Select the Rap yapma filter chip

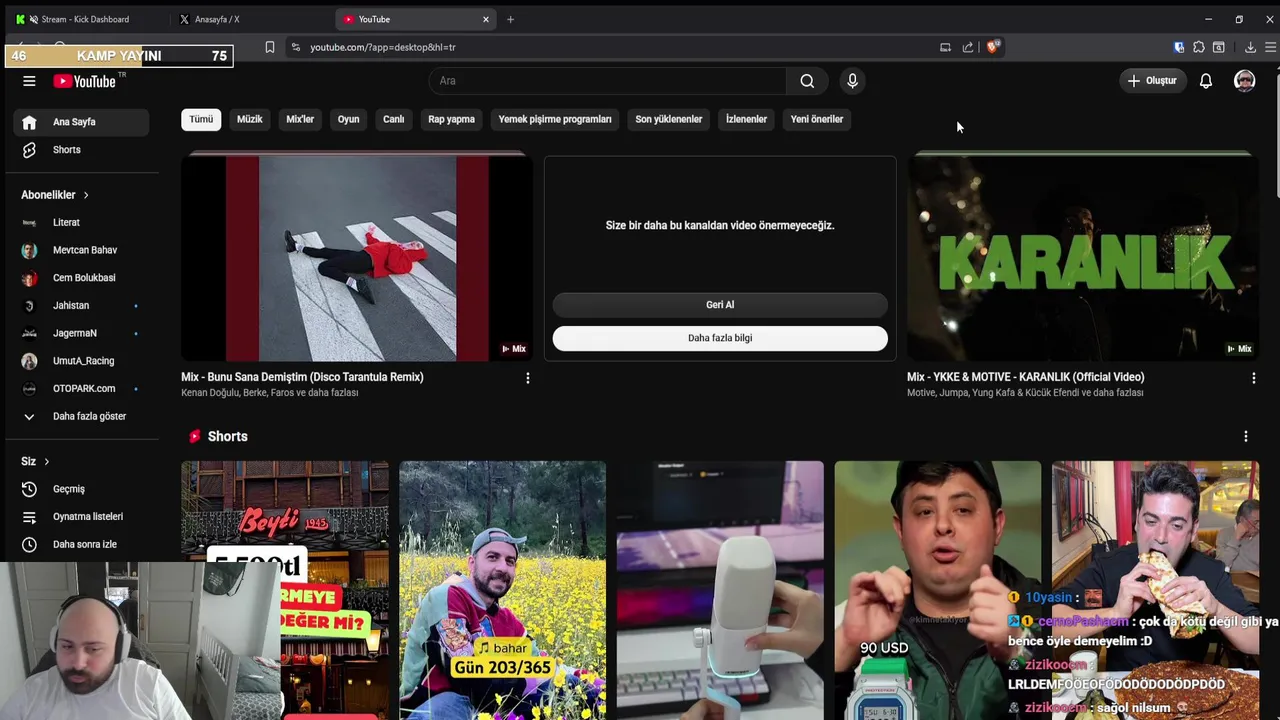451,119
